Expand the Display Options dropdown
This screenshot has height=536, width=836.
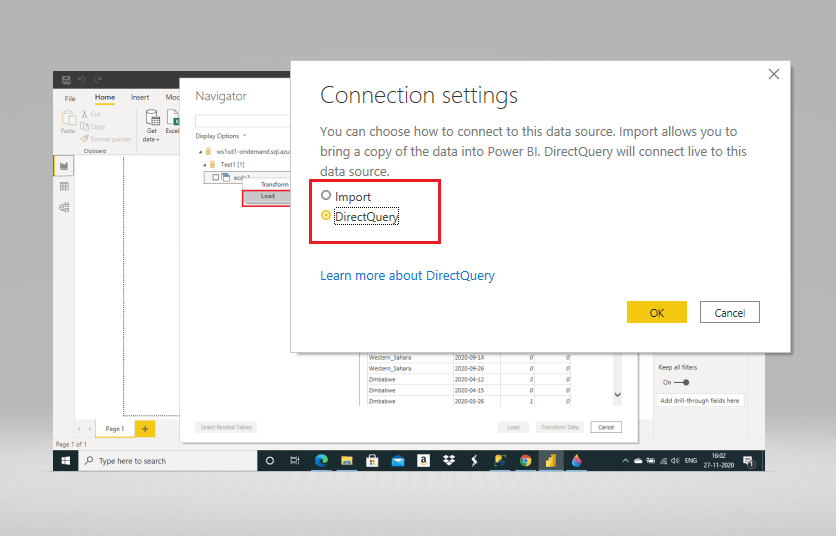pos(221,136)
